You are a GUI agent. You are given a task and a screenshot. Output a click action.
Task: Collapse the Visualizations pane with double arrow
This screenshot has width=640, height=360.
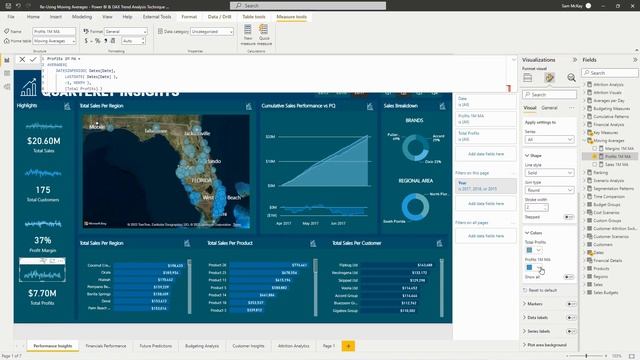575,60
